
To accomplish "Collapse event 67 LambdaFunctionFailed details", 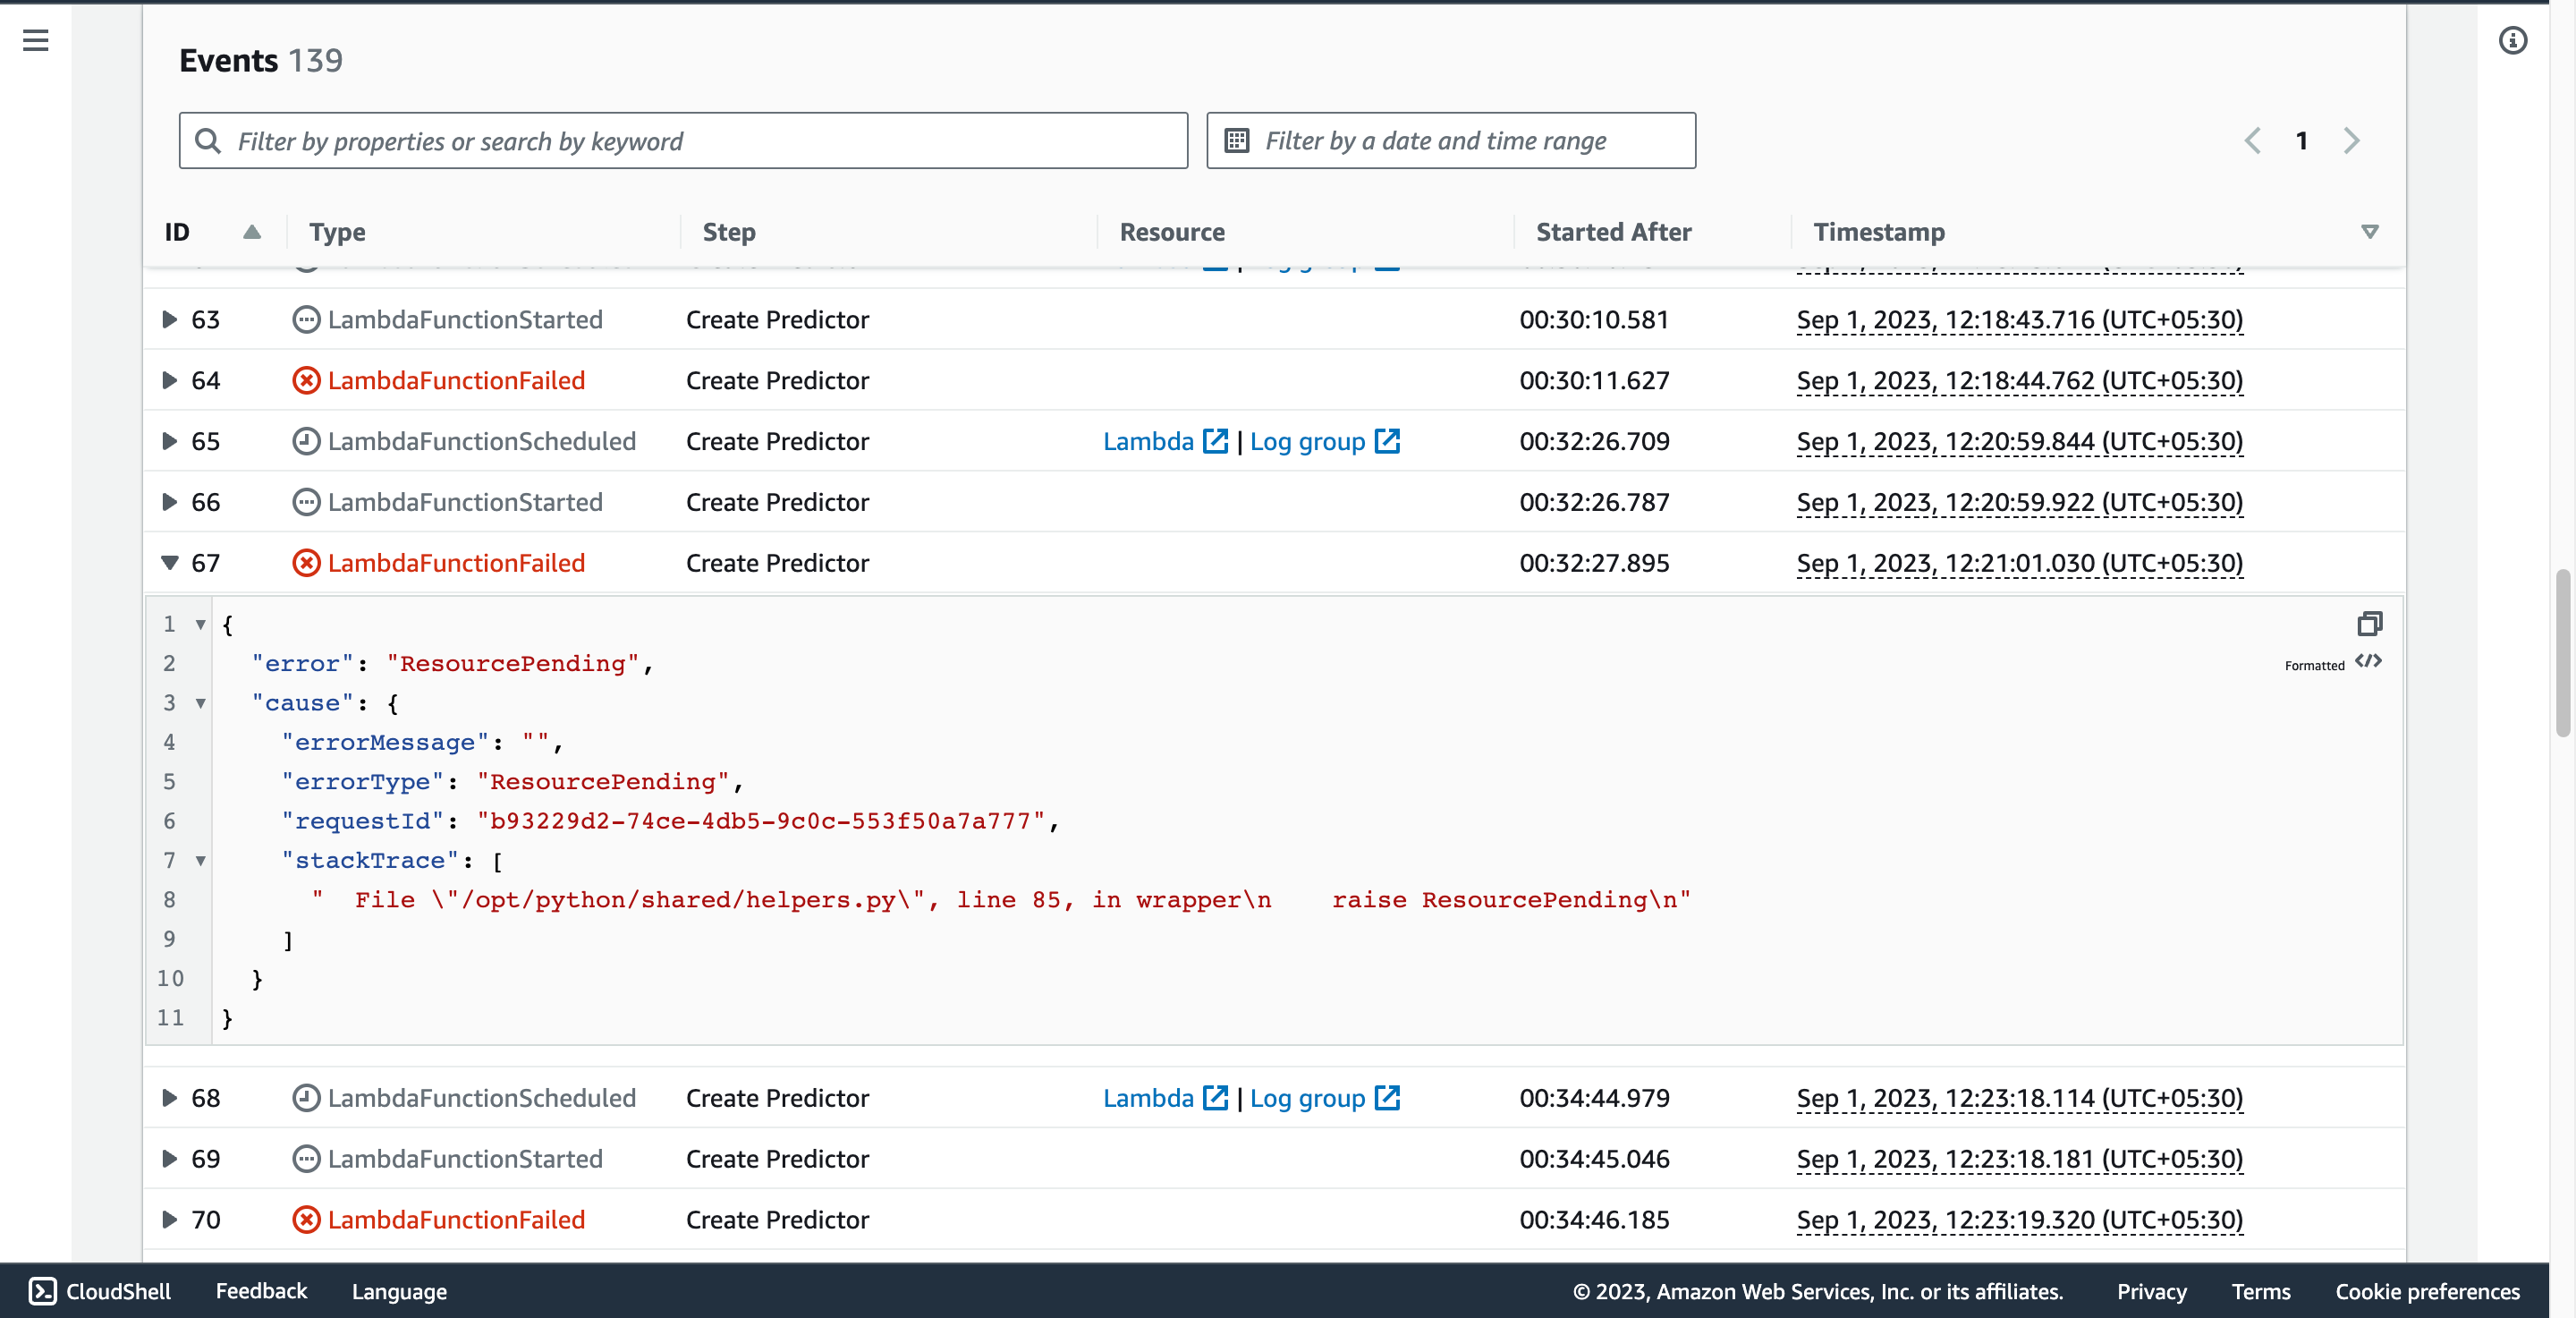I will click(x=169, y=563).
